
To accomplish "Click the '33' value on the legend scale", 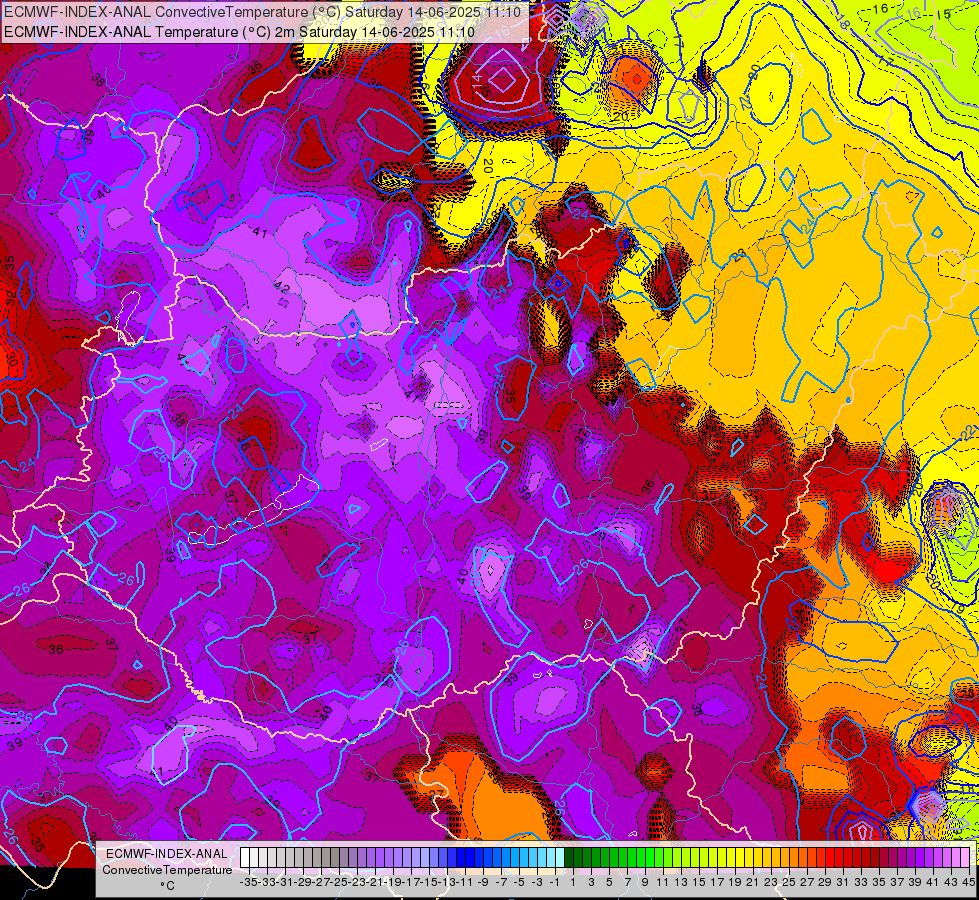I will point(860,882).
